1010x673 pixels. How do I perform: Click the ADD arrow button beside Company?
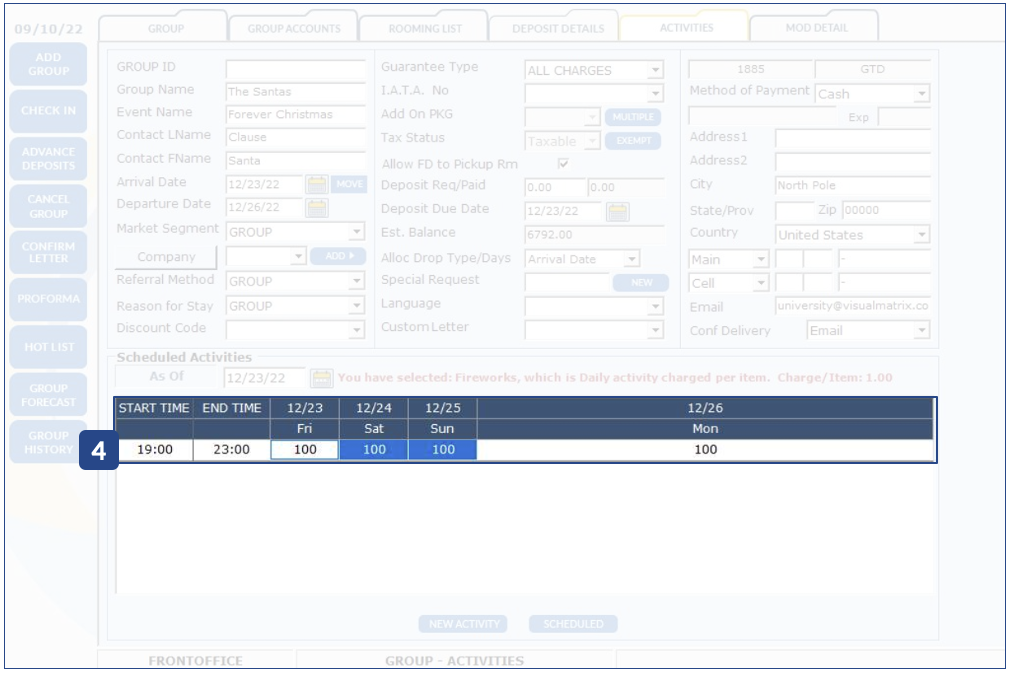point(338,257)
